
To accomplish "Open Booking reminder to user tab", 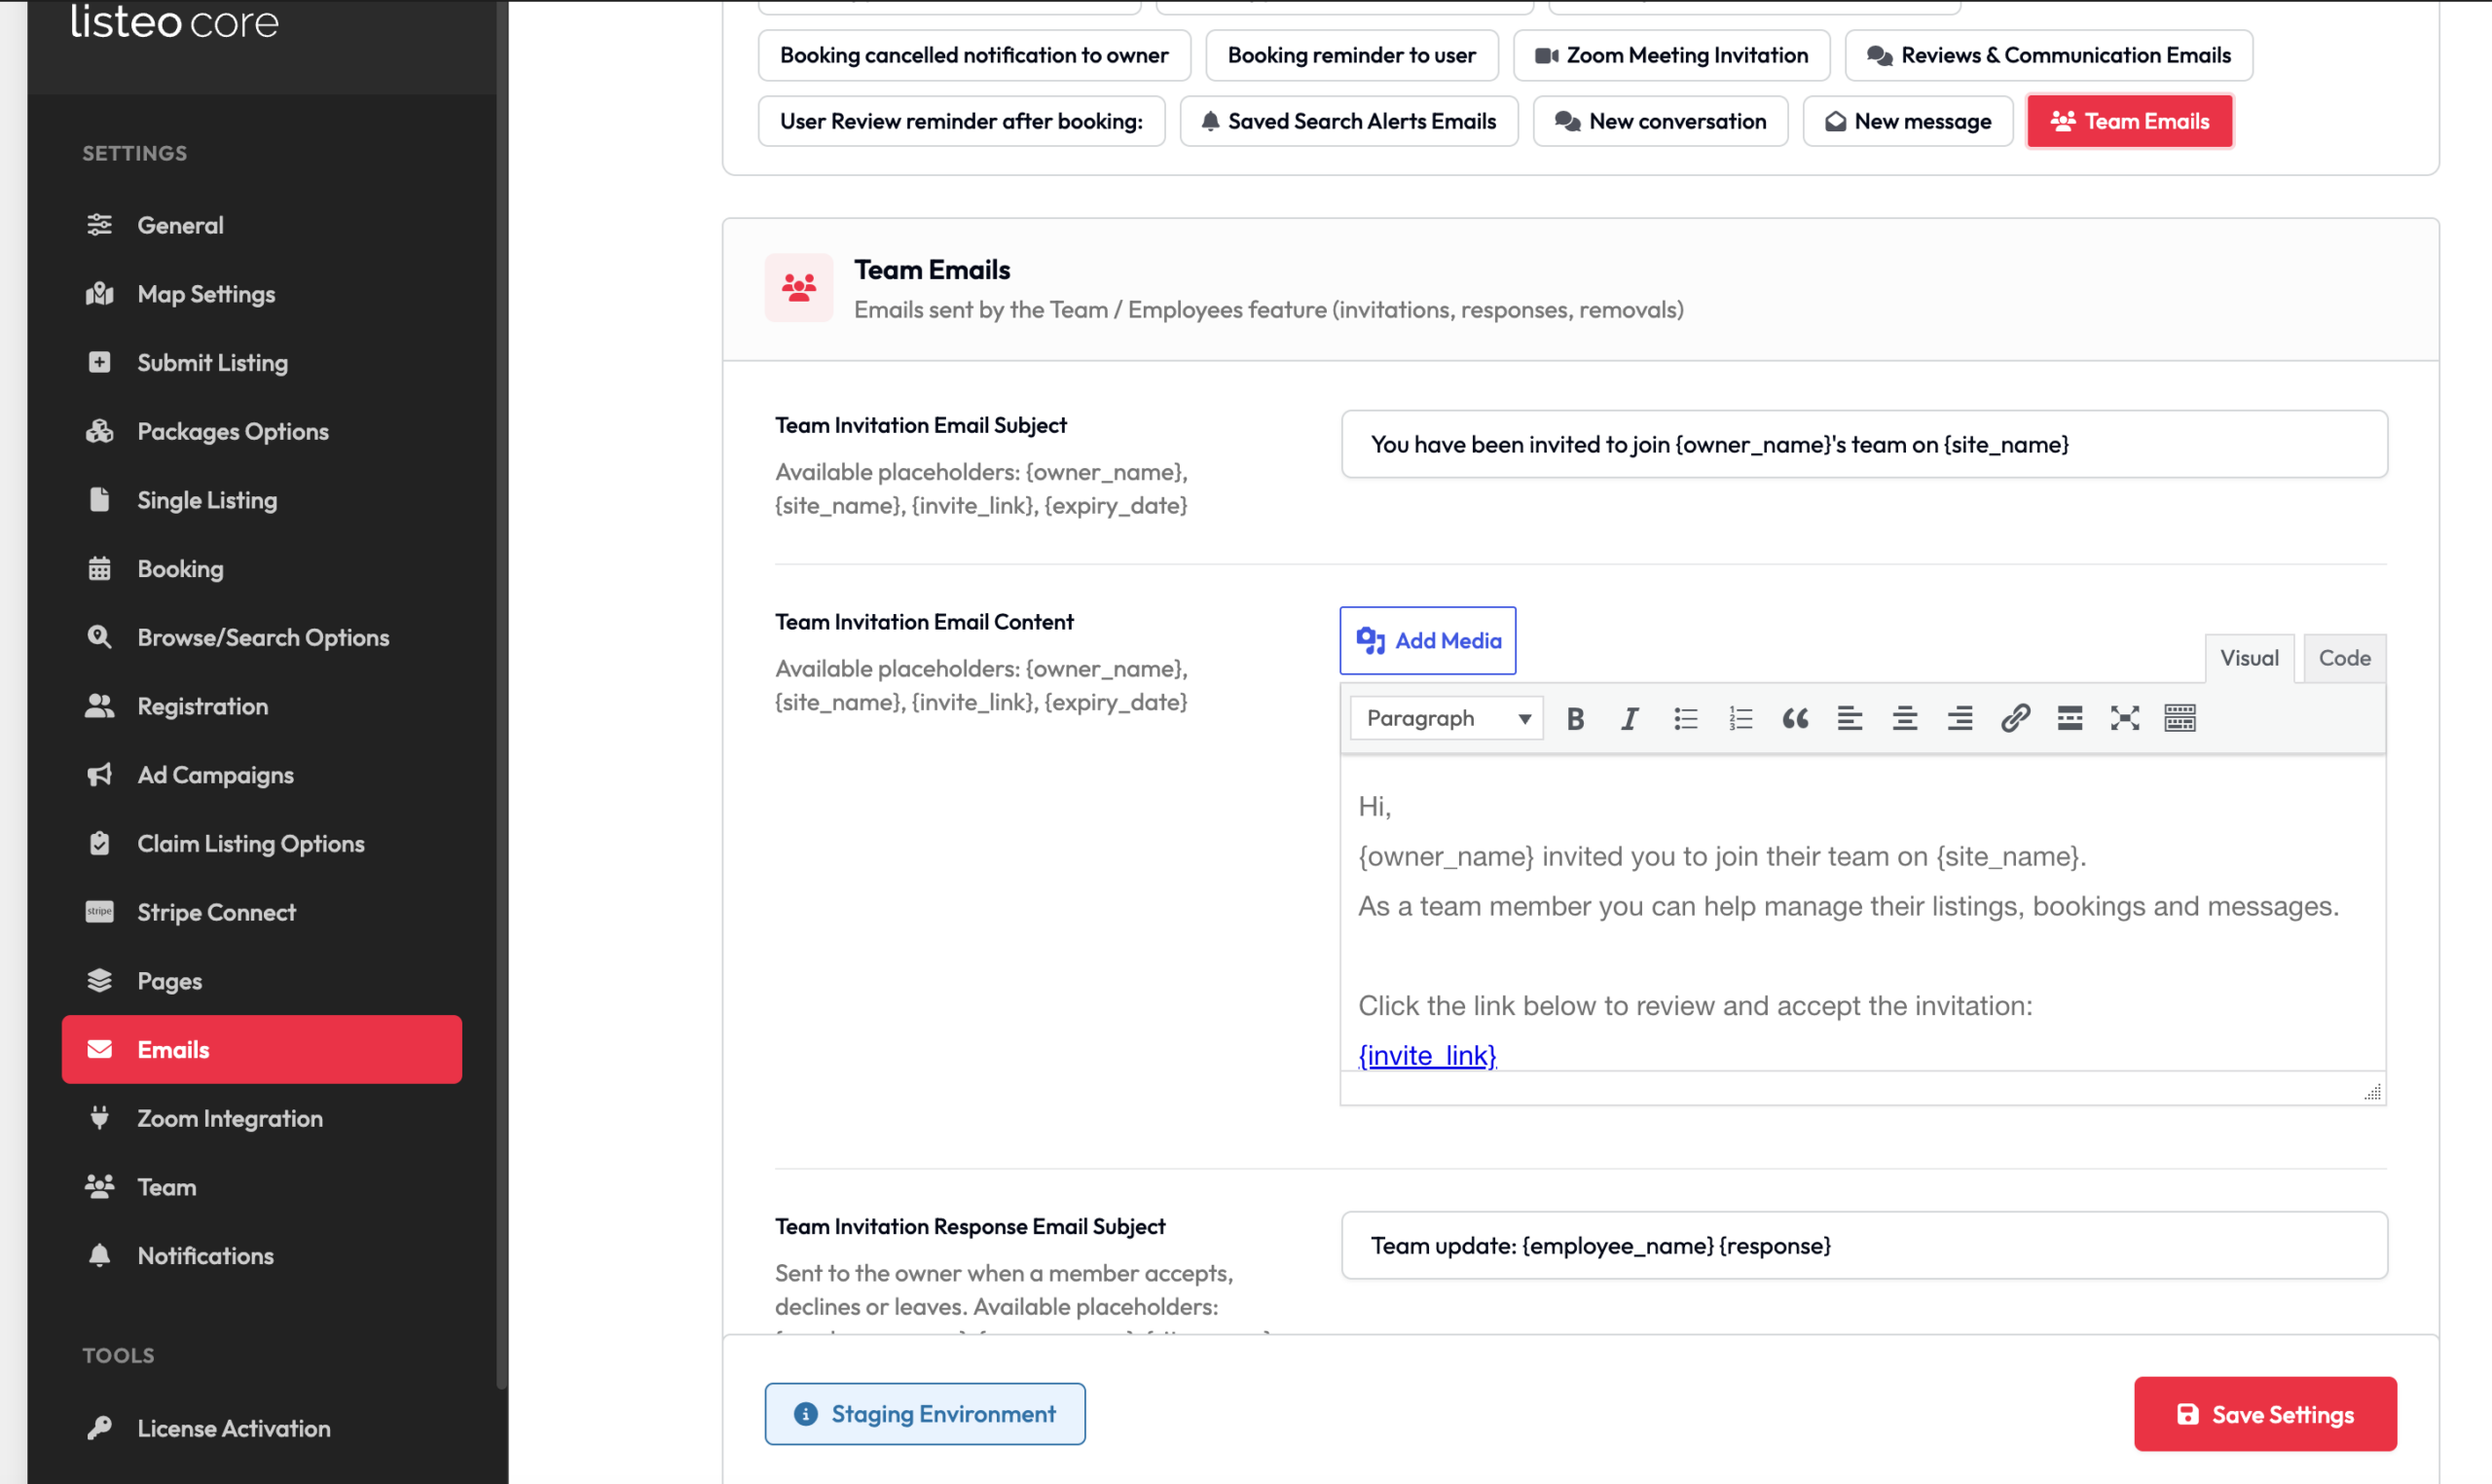I will 1352,55.
